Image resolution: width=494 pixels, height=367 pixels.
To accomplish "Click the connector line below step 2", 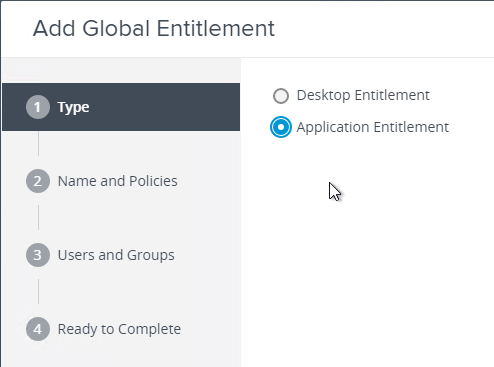I will (38, 217).
